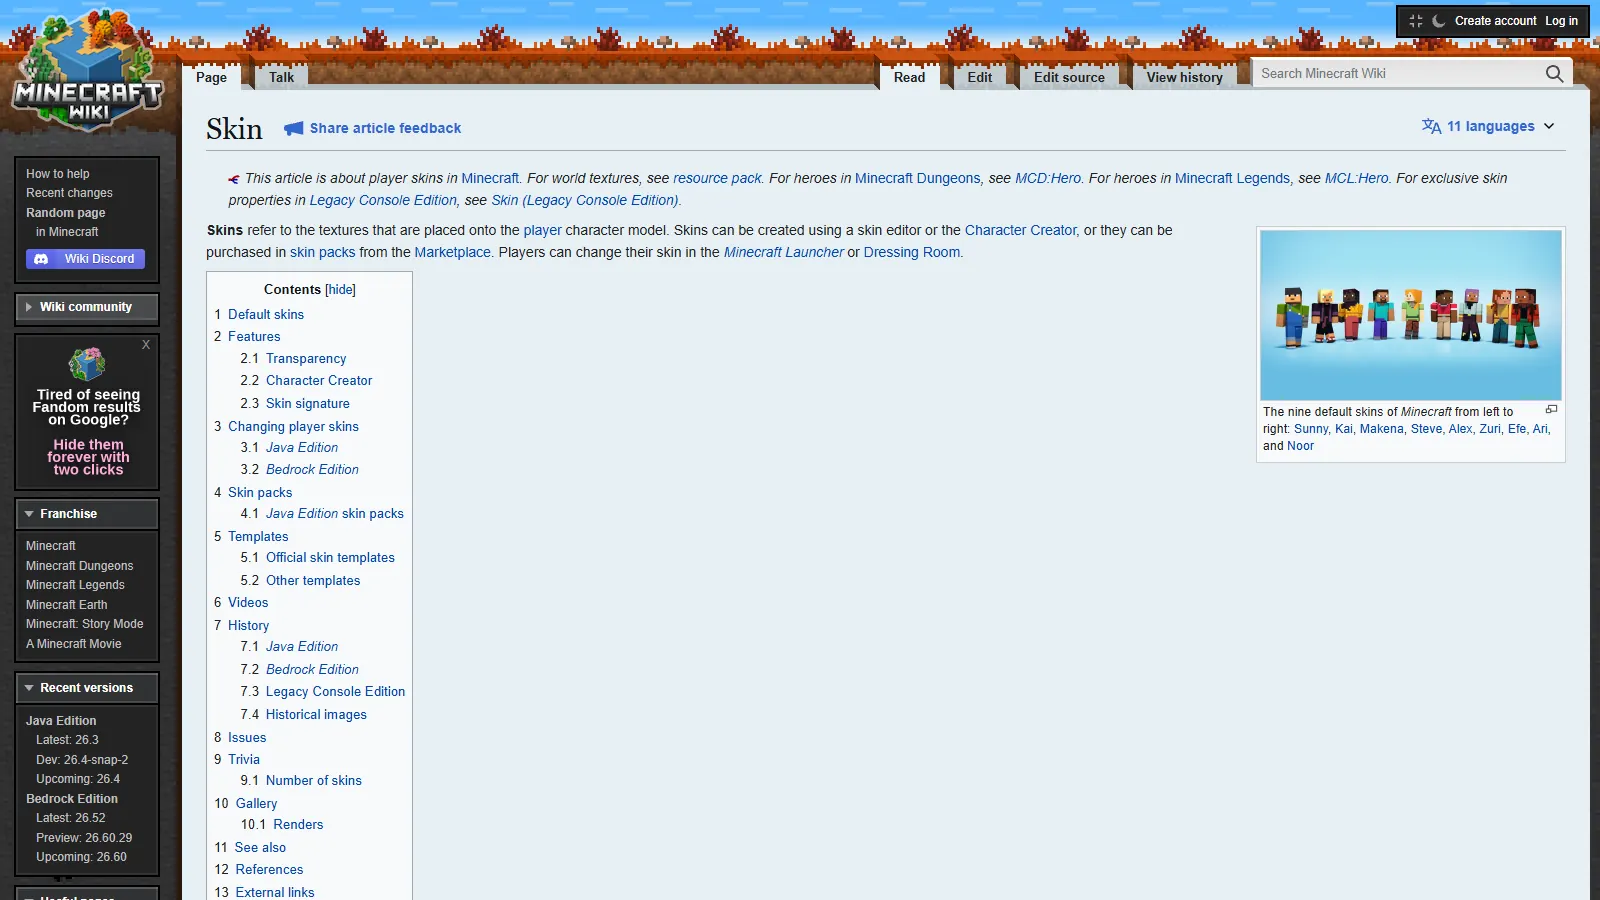Close the Fandom ad with X
The height and width of the screenshot is (900, 1600).
click(146, 344)
